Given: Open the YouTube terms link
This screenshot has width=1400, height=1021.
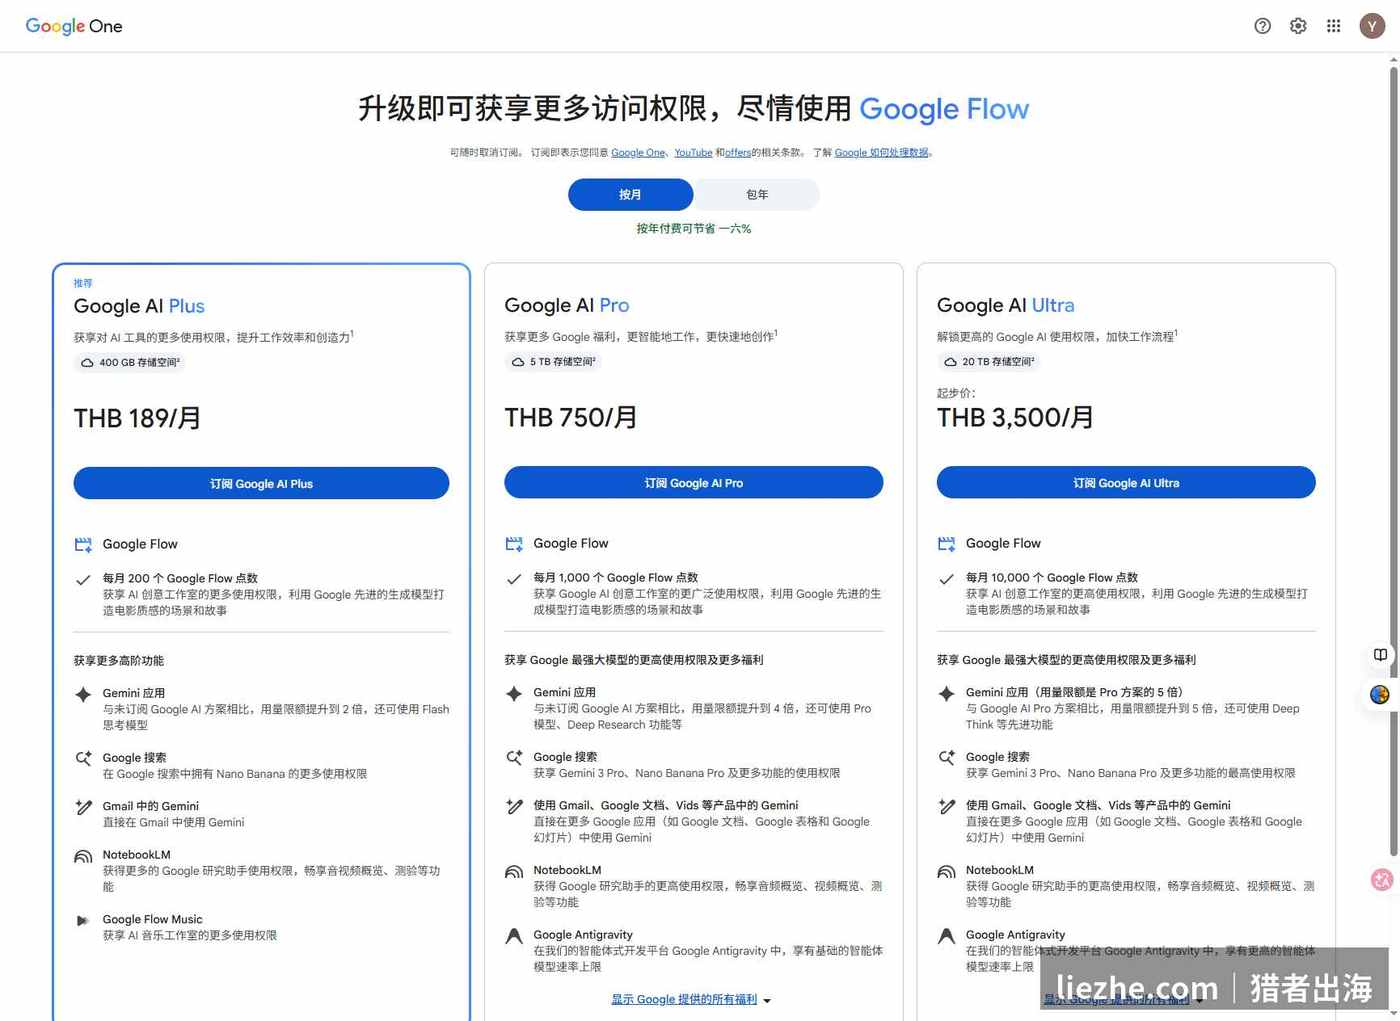Looking at the screenshot, I should (x=693, y=153).
